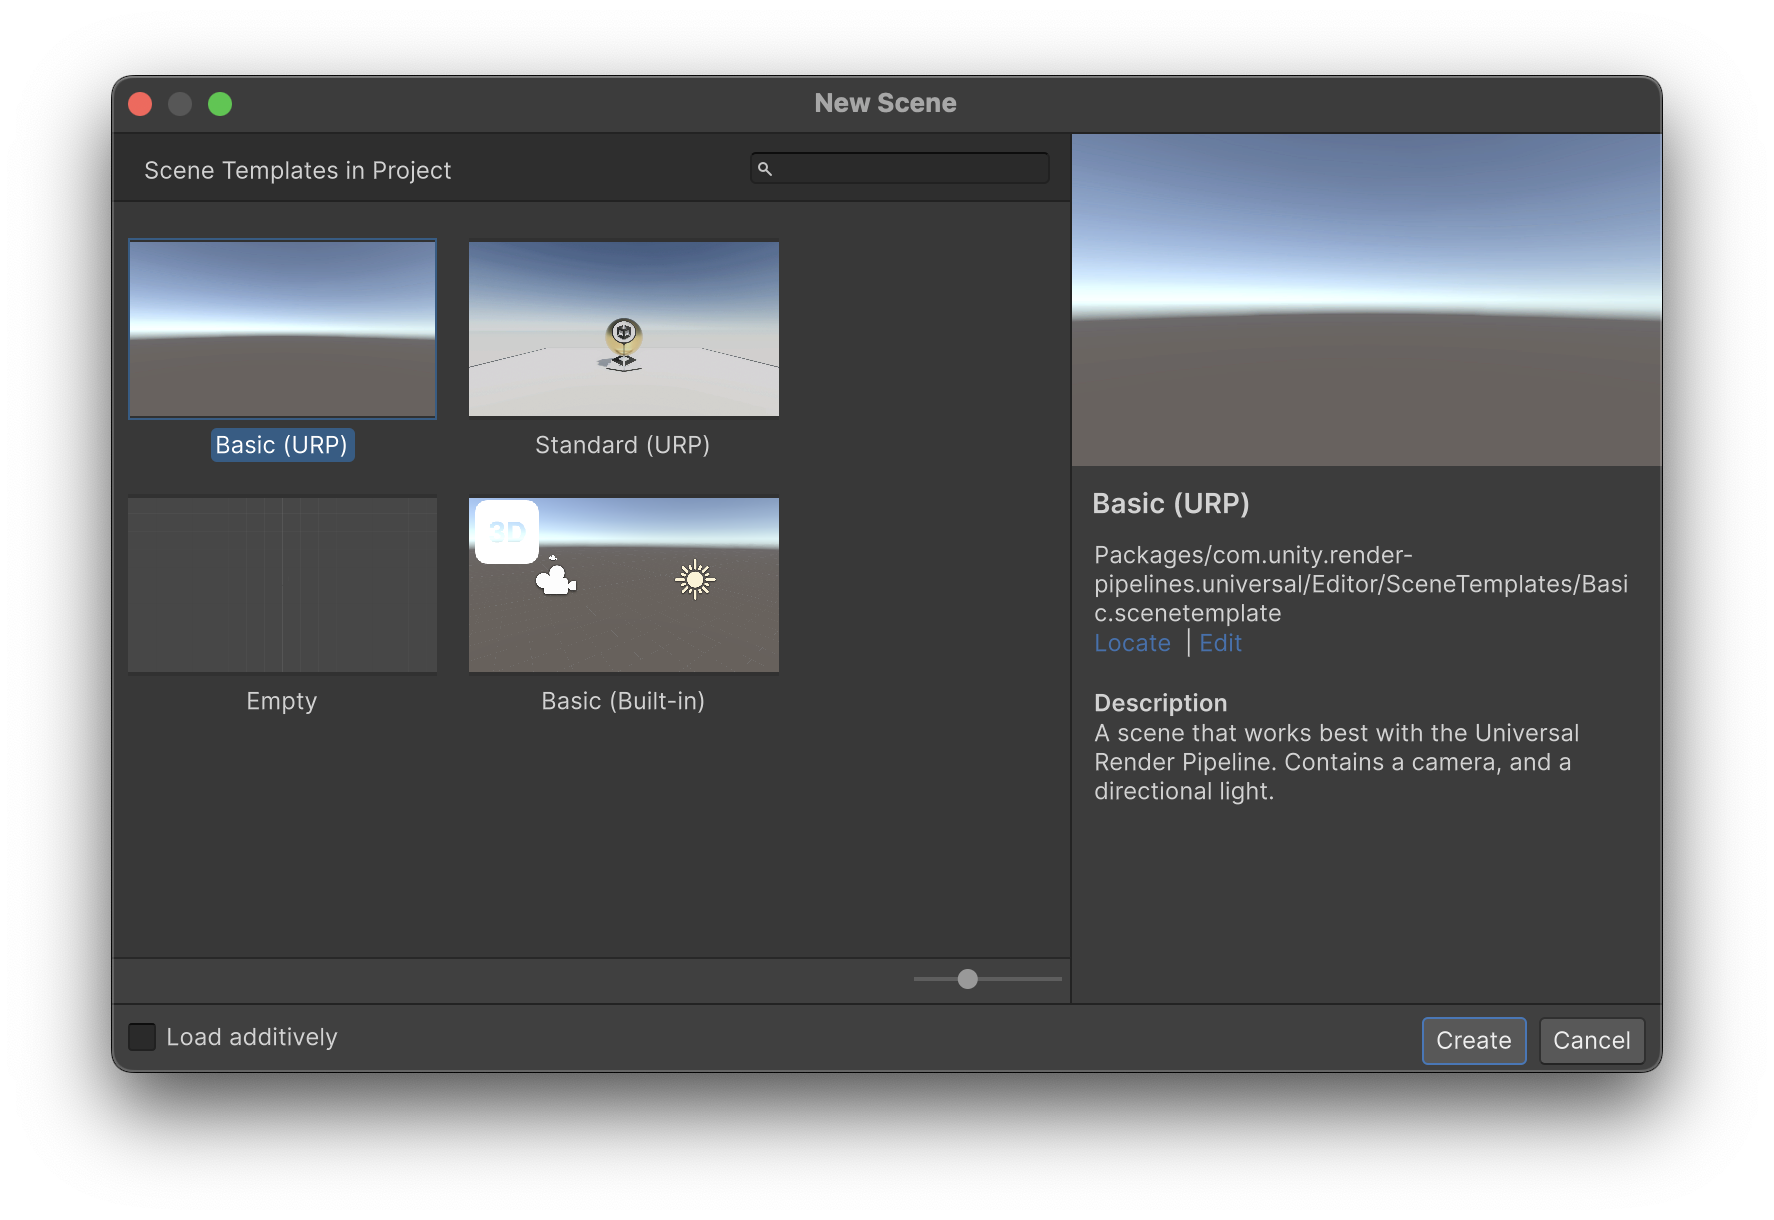Click the 3D badge on Basic (Built-in)
The height and width of the screenshot is (1220, 1774).
click(507, 532)
